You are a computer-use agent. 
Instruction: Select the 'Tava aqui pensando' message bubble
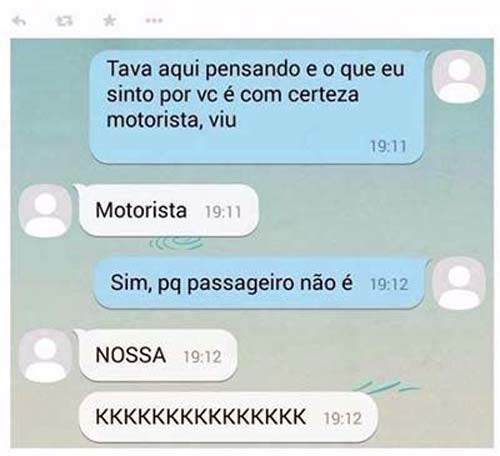pos(259,107)
